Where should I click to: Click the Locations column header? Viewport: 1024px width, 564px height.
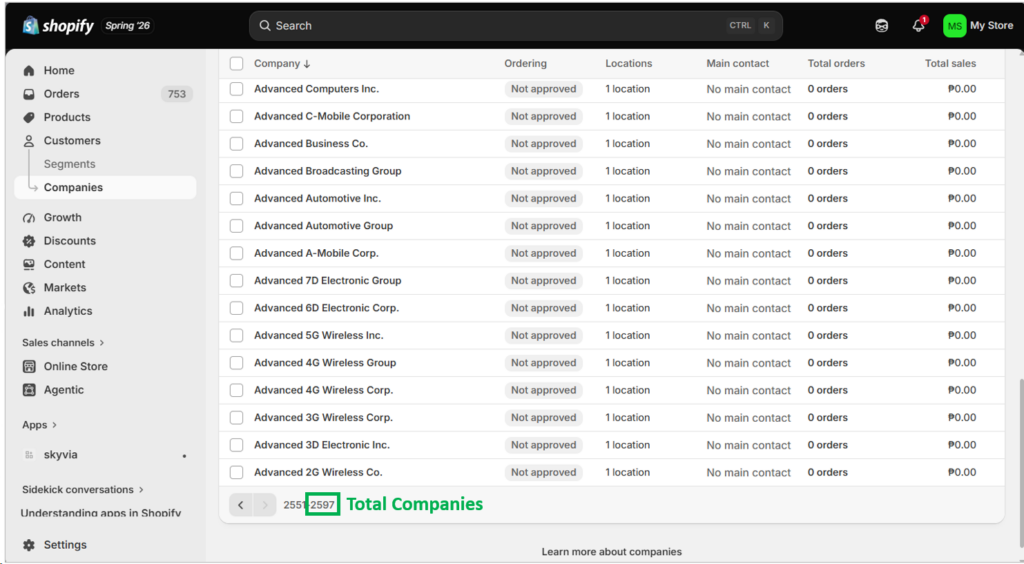pyautogui.click(x=628, y=63)
